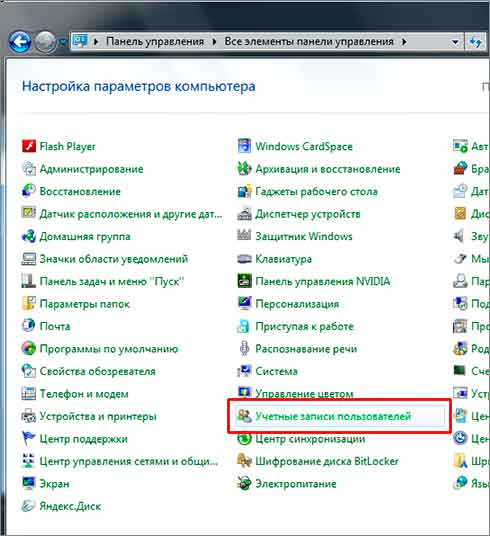
Task: Click the Защитник Windows icon
Action: click(244, 236)
